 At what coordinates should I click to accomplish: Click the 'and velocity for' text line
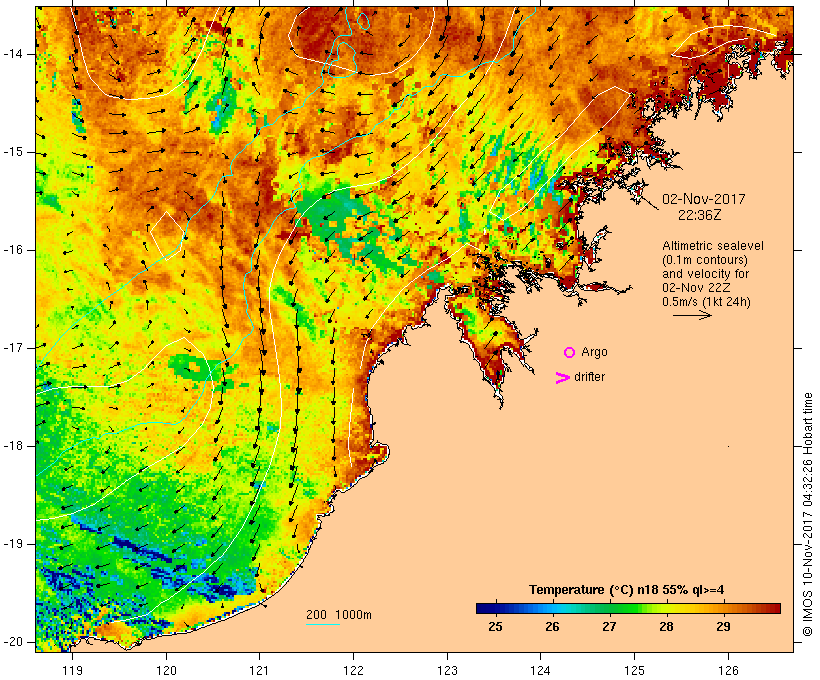click(705, 274)
